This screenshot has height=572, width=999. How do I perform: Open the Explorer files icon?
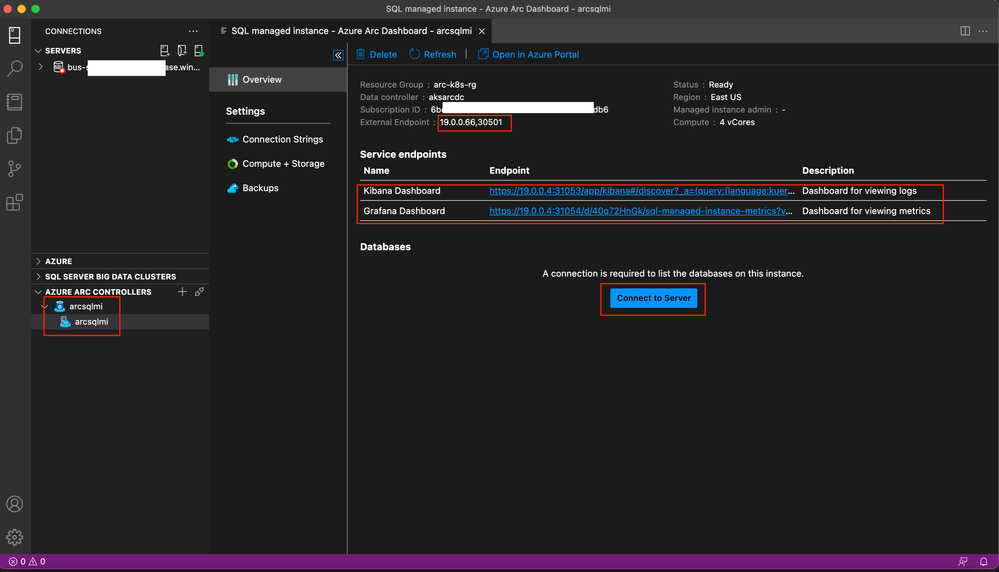tap(15, 135)
